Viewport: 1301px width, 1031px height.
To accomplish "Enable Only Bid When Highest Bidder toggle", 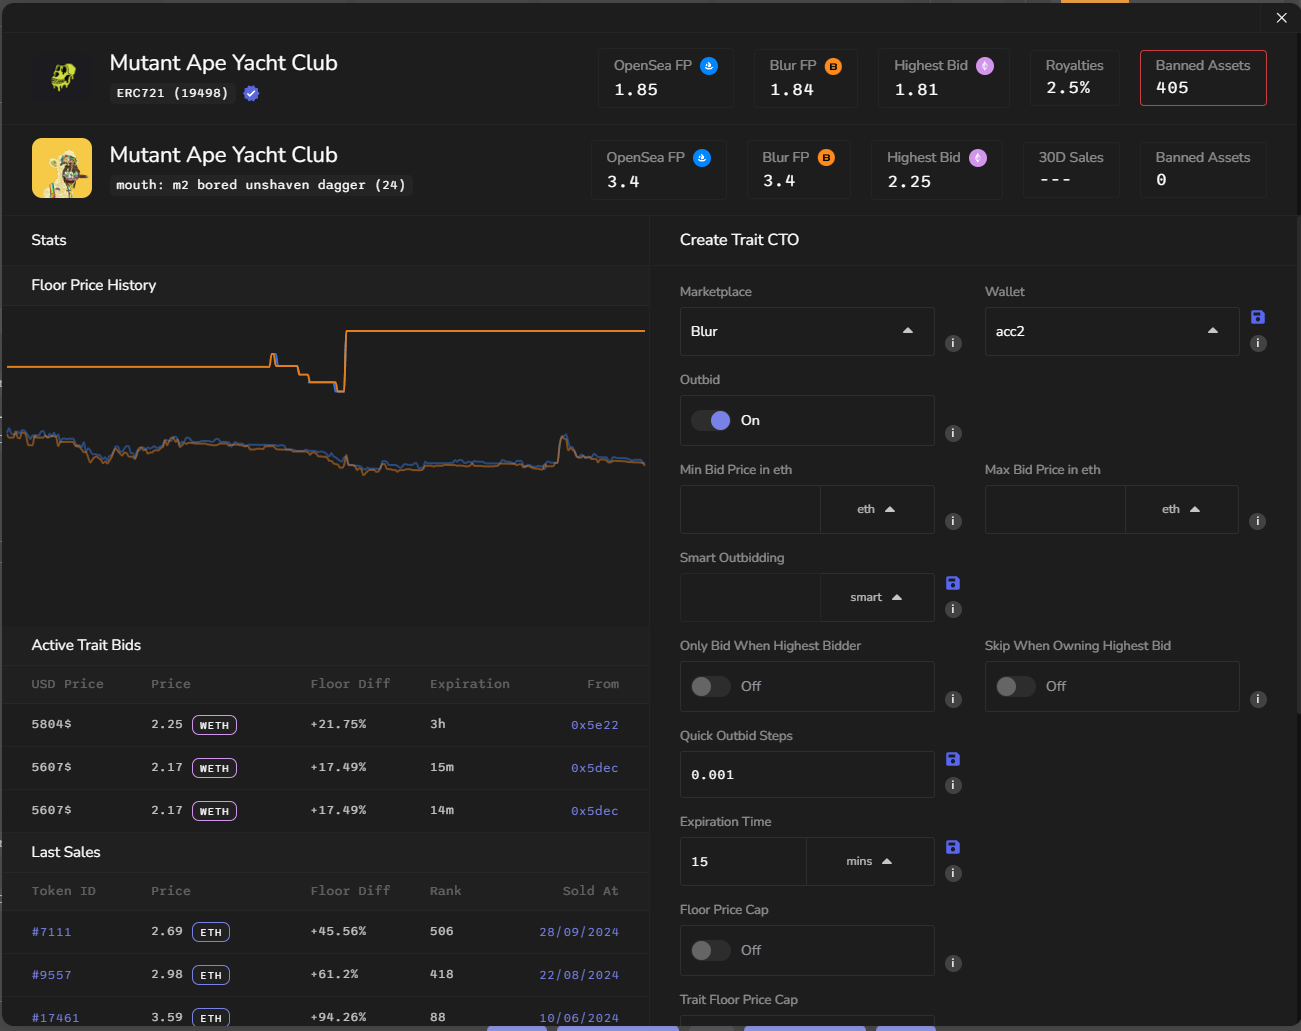I will pos(712,686).
